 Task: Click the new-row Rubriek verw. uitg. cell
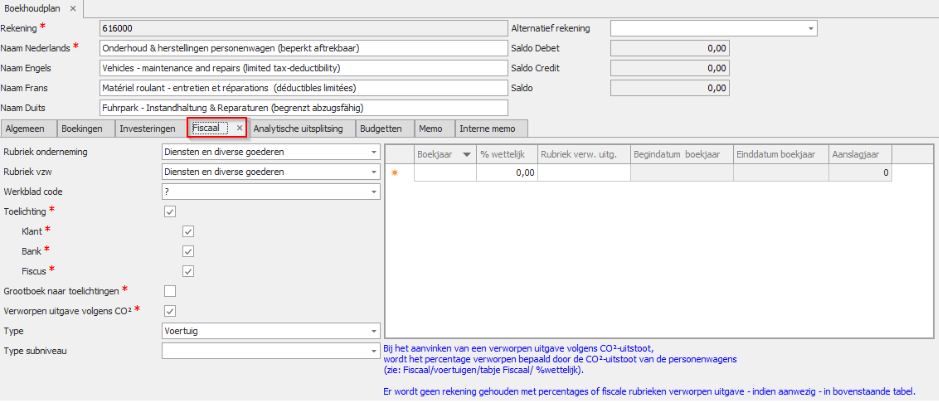pos(584,173)
